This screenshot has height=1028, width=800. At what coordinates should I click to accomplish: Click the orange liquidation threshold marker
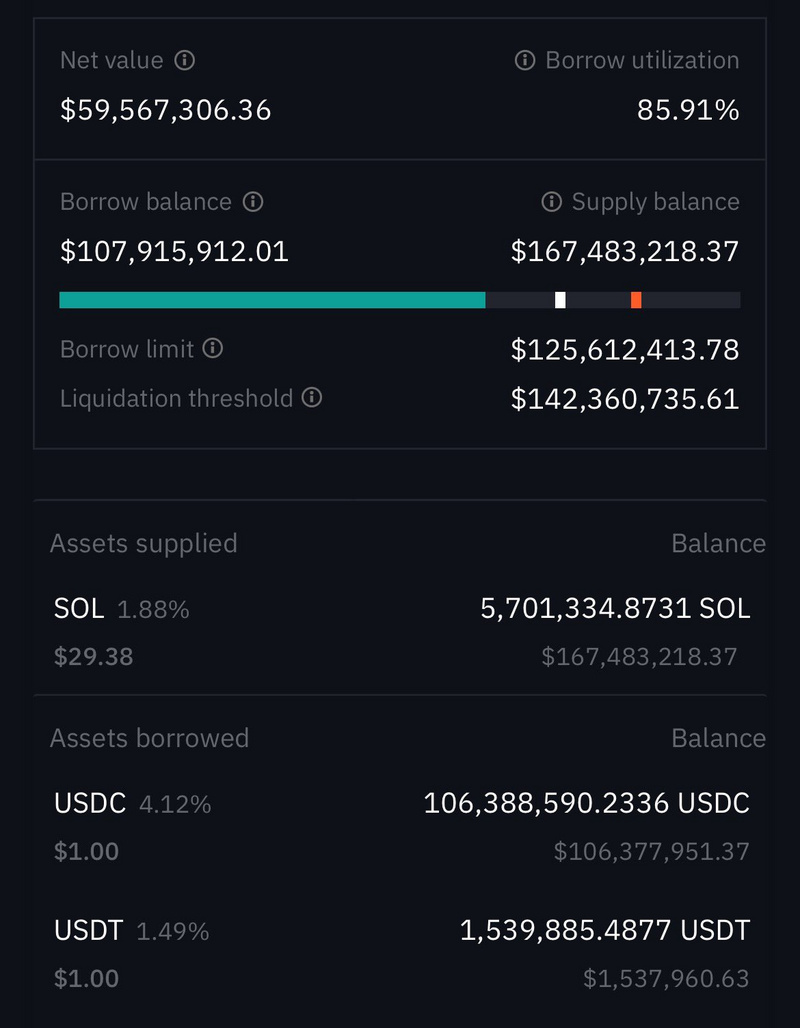pyautogui.click(x=636, y=300)
